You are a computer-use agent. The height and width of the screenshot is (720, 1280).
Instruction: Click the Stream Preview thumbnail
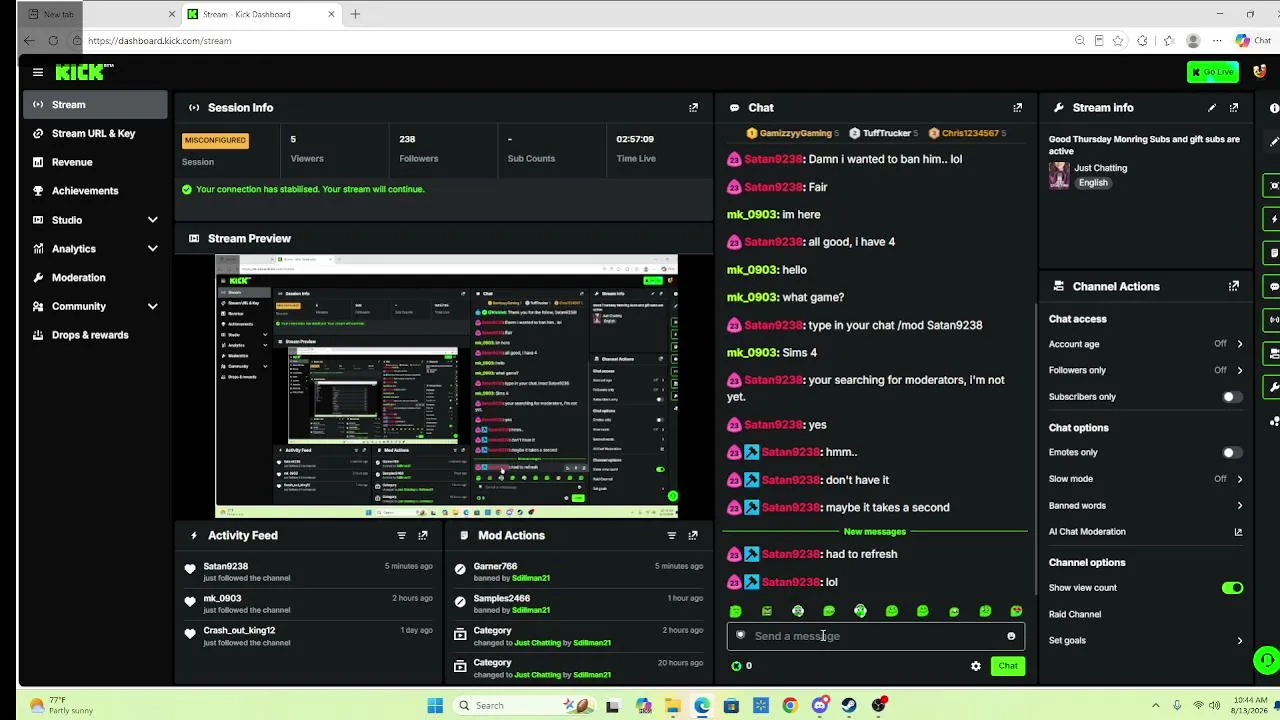(x=446, y=386)
